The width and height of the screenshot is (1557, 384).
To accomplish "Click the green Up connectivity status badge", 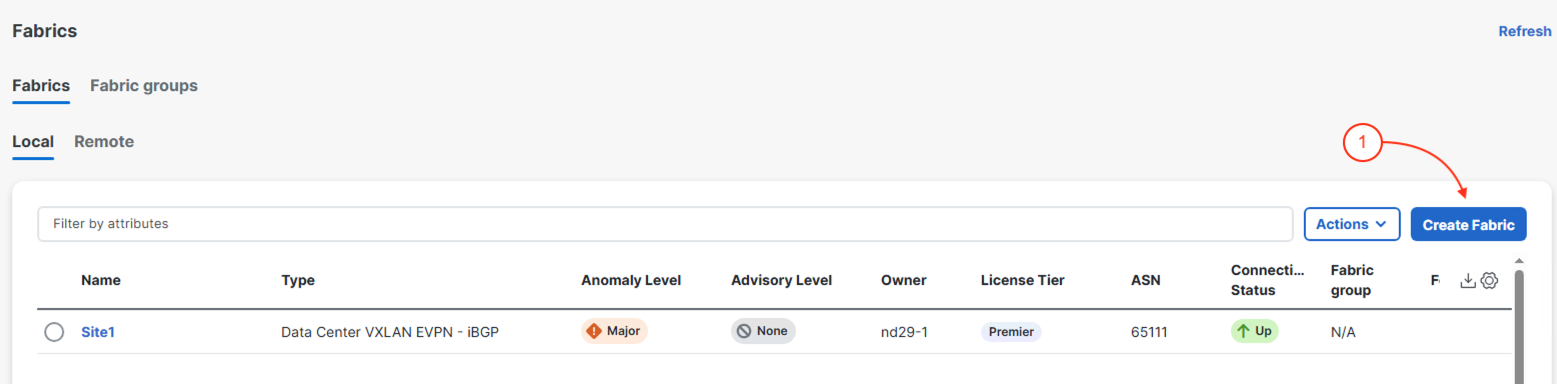I will tap(1254, 331).
